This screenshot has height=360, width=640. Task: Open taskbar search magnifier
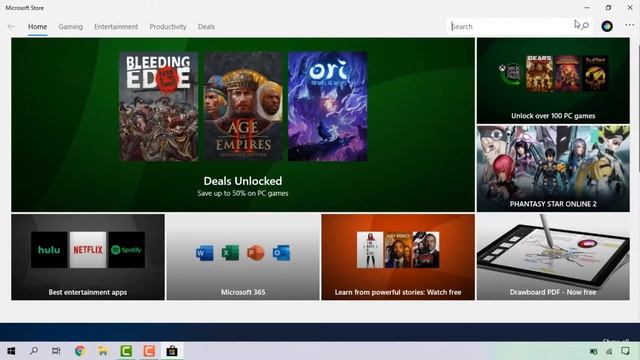(x=34, y=351)
